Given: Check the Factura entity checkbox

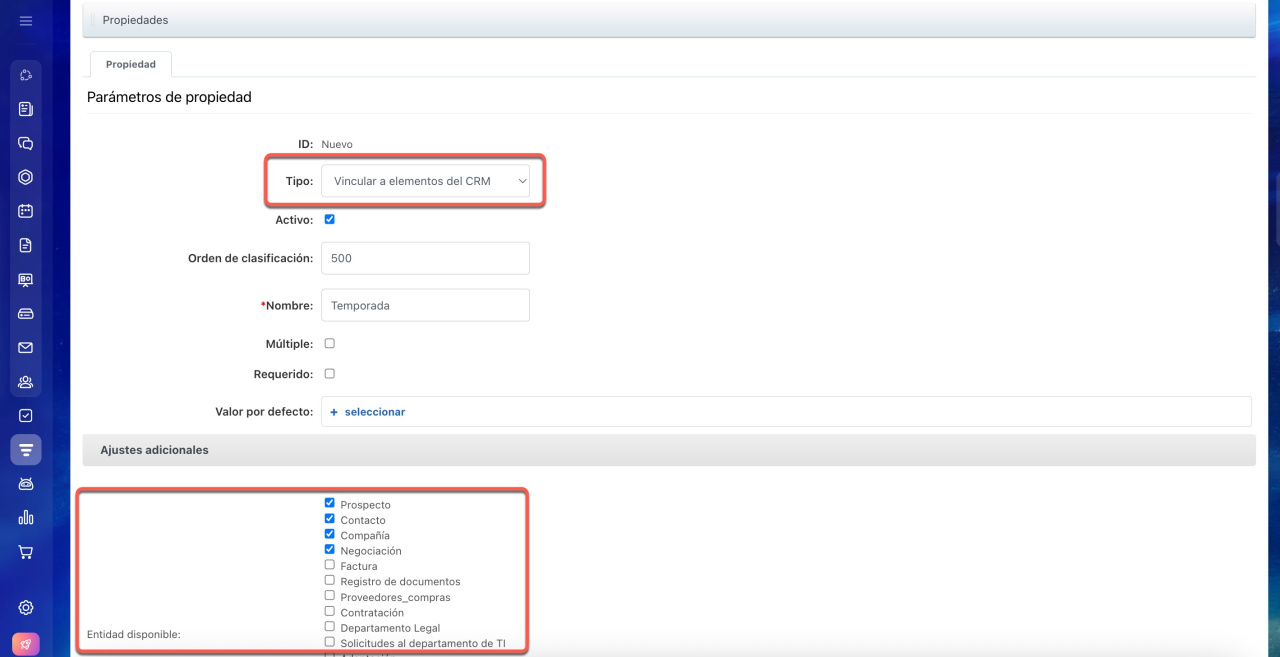Looking at the screenshot, I should [x=330, y=565].
